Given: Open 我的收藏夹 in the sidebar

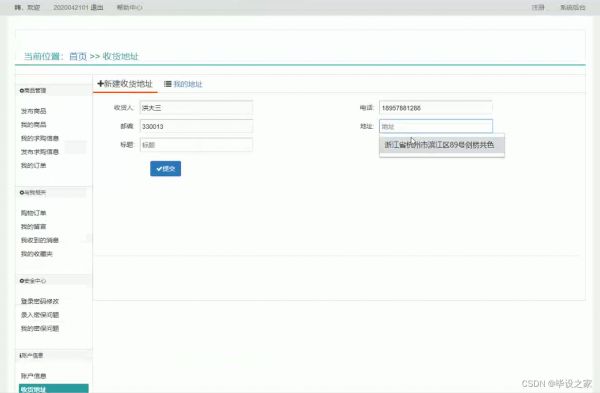Looking at the screenshot, I should pos(37,254).
